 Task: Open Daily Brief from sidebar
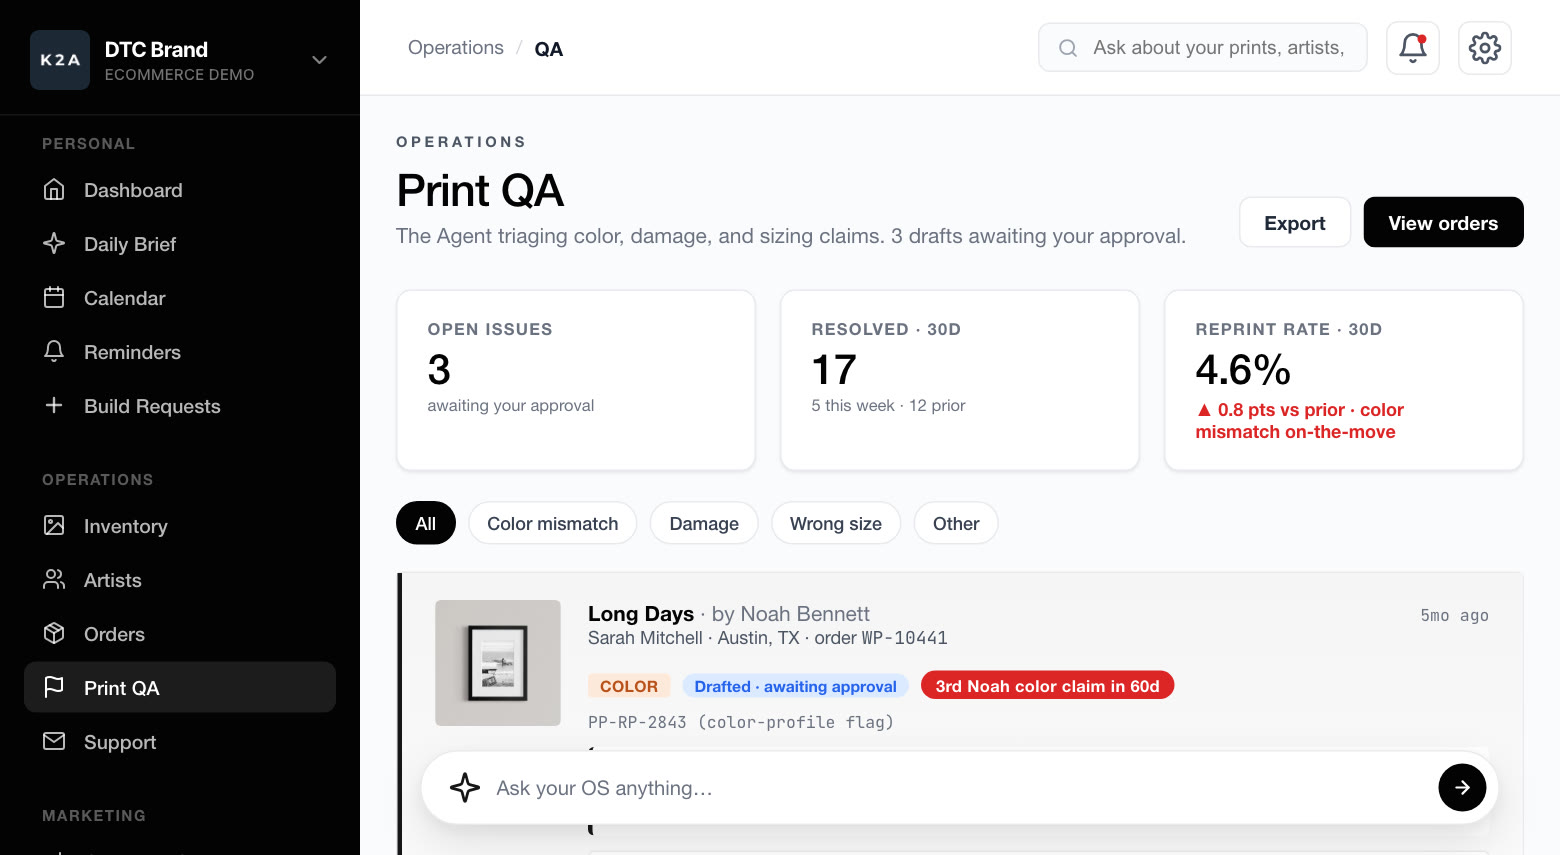(180, 244)
